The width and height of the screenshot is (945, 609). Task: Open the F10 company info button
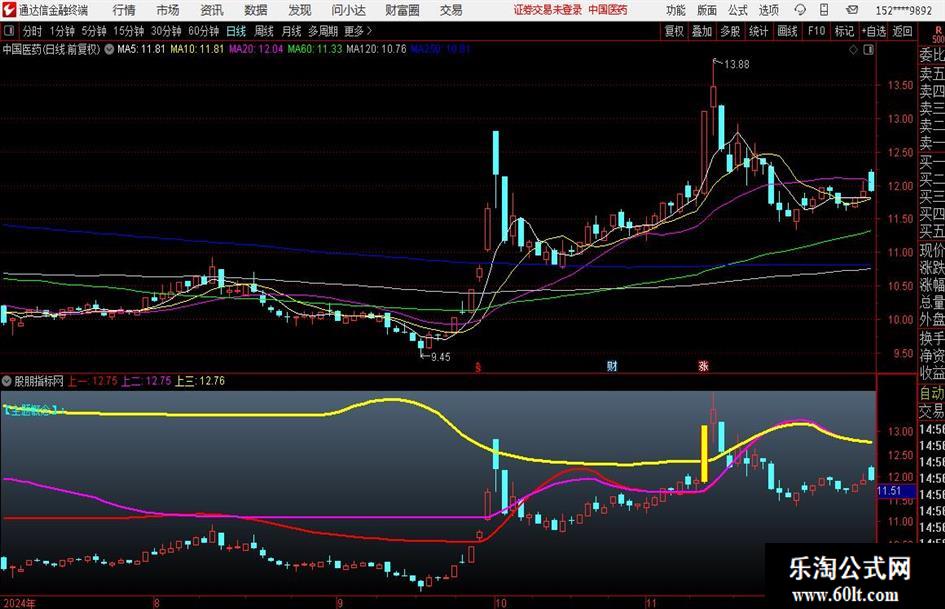click(816, 31)
